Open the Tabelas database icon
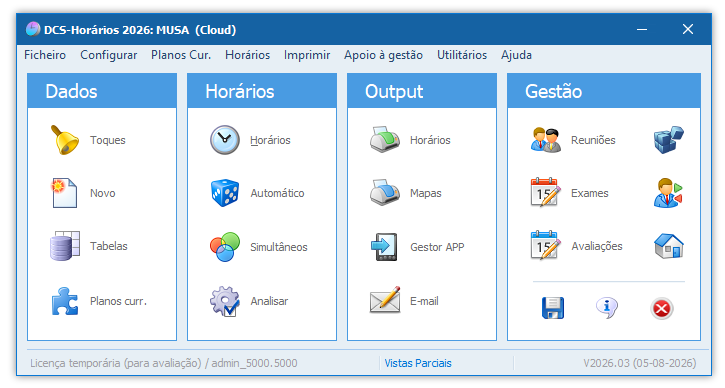 point(65,246)
